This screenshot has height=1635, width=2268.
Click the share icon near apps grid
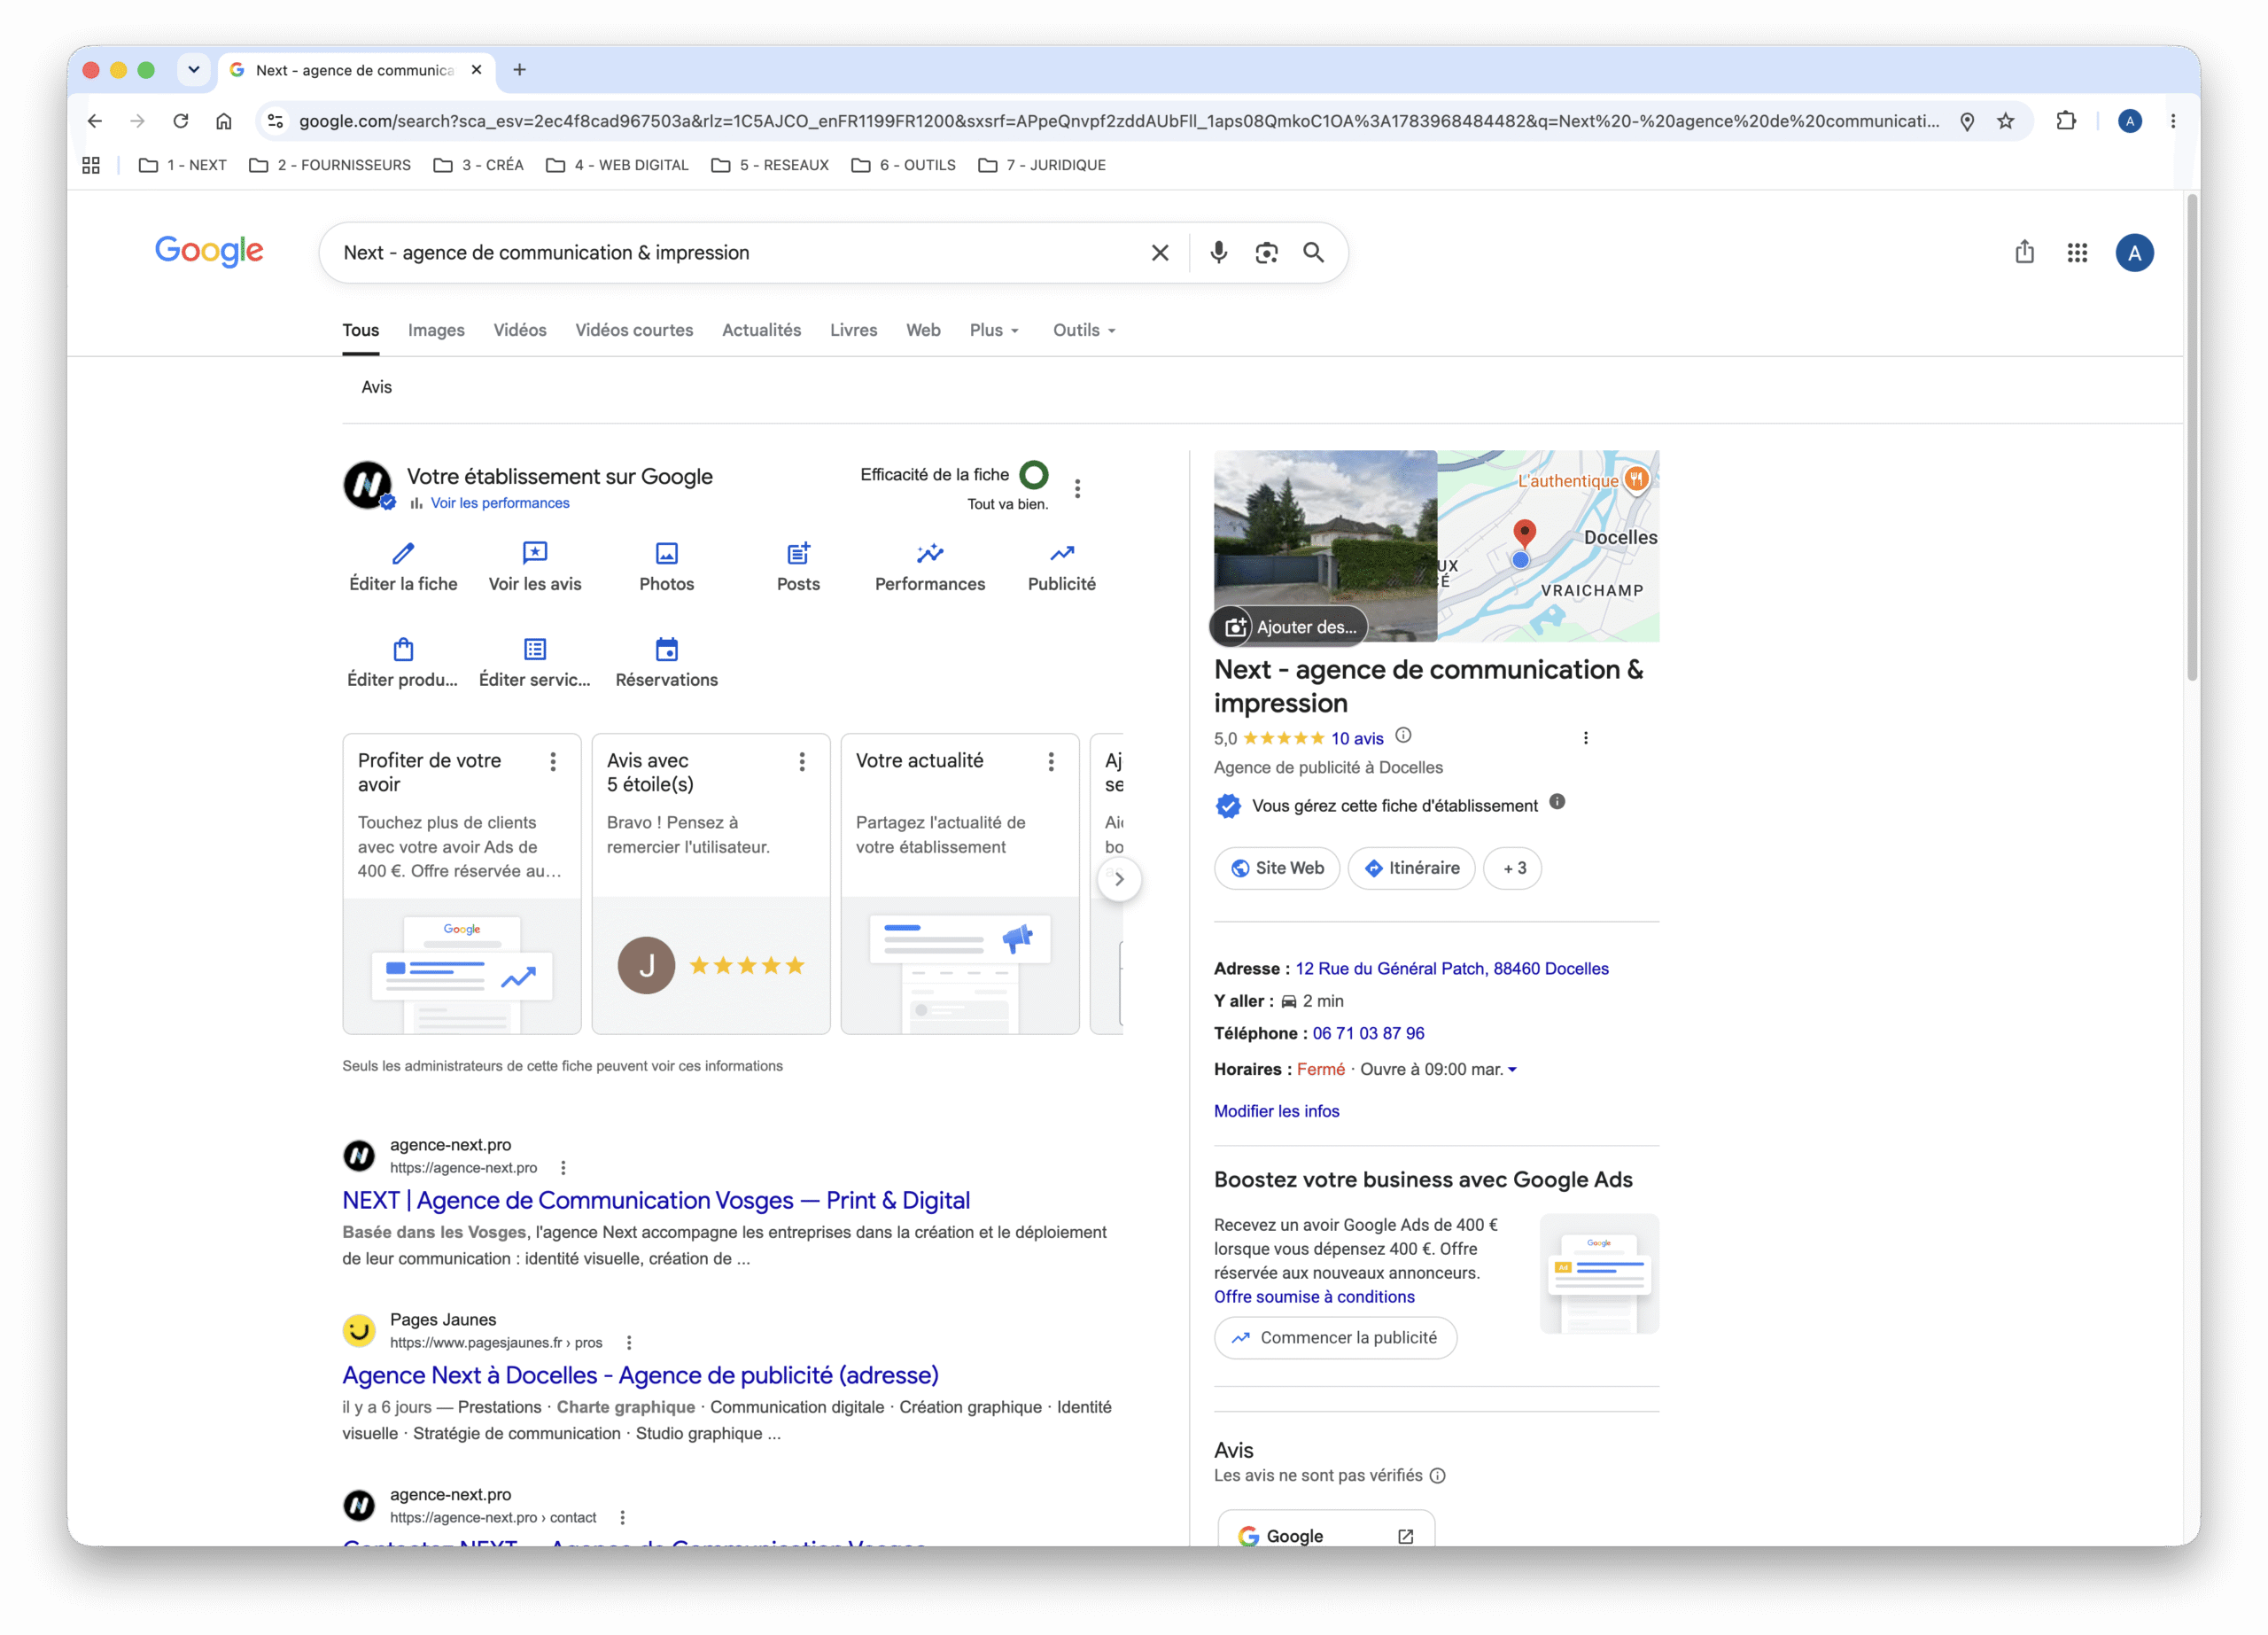(2024, 252)
